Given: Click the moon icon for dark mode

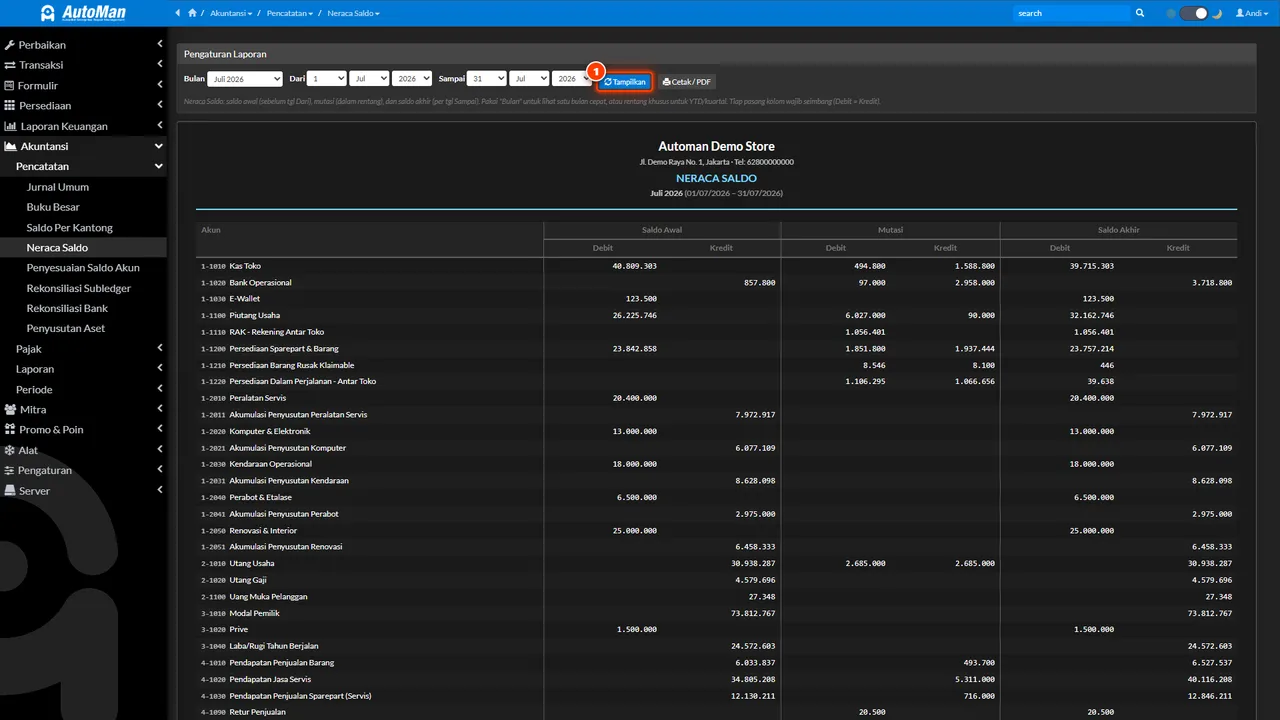Looking at the screenshot, I should (x=1217, y=13).
